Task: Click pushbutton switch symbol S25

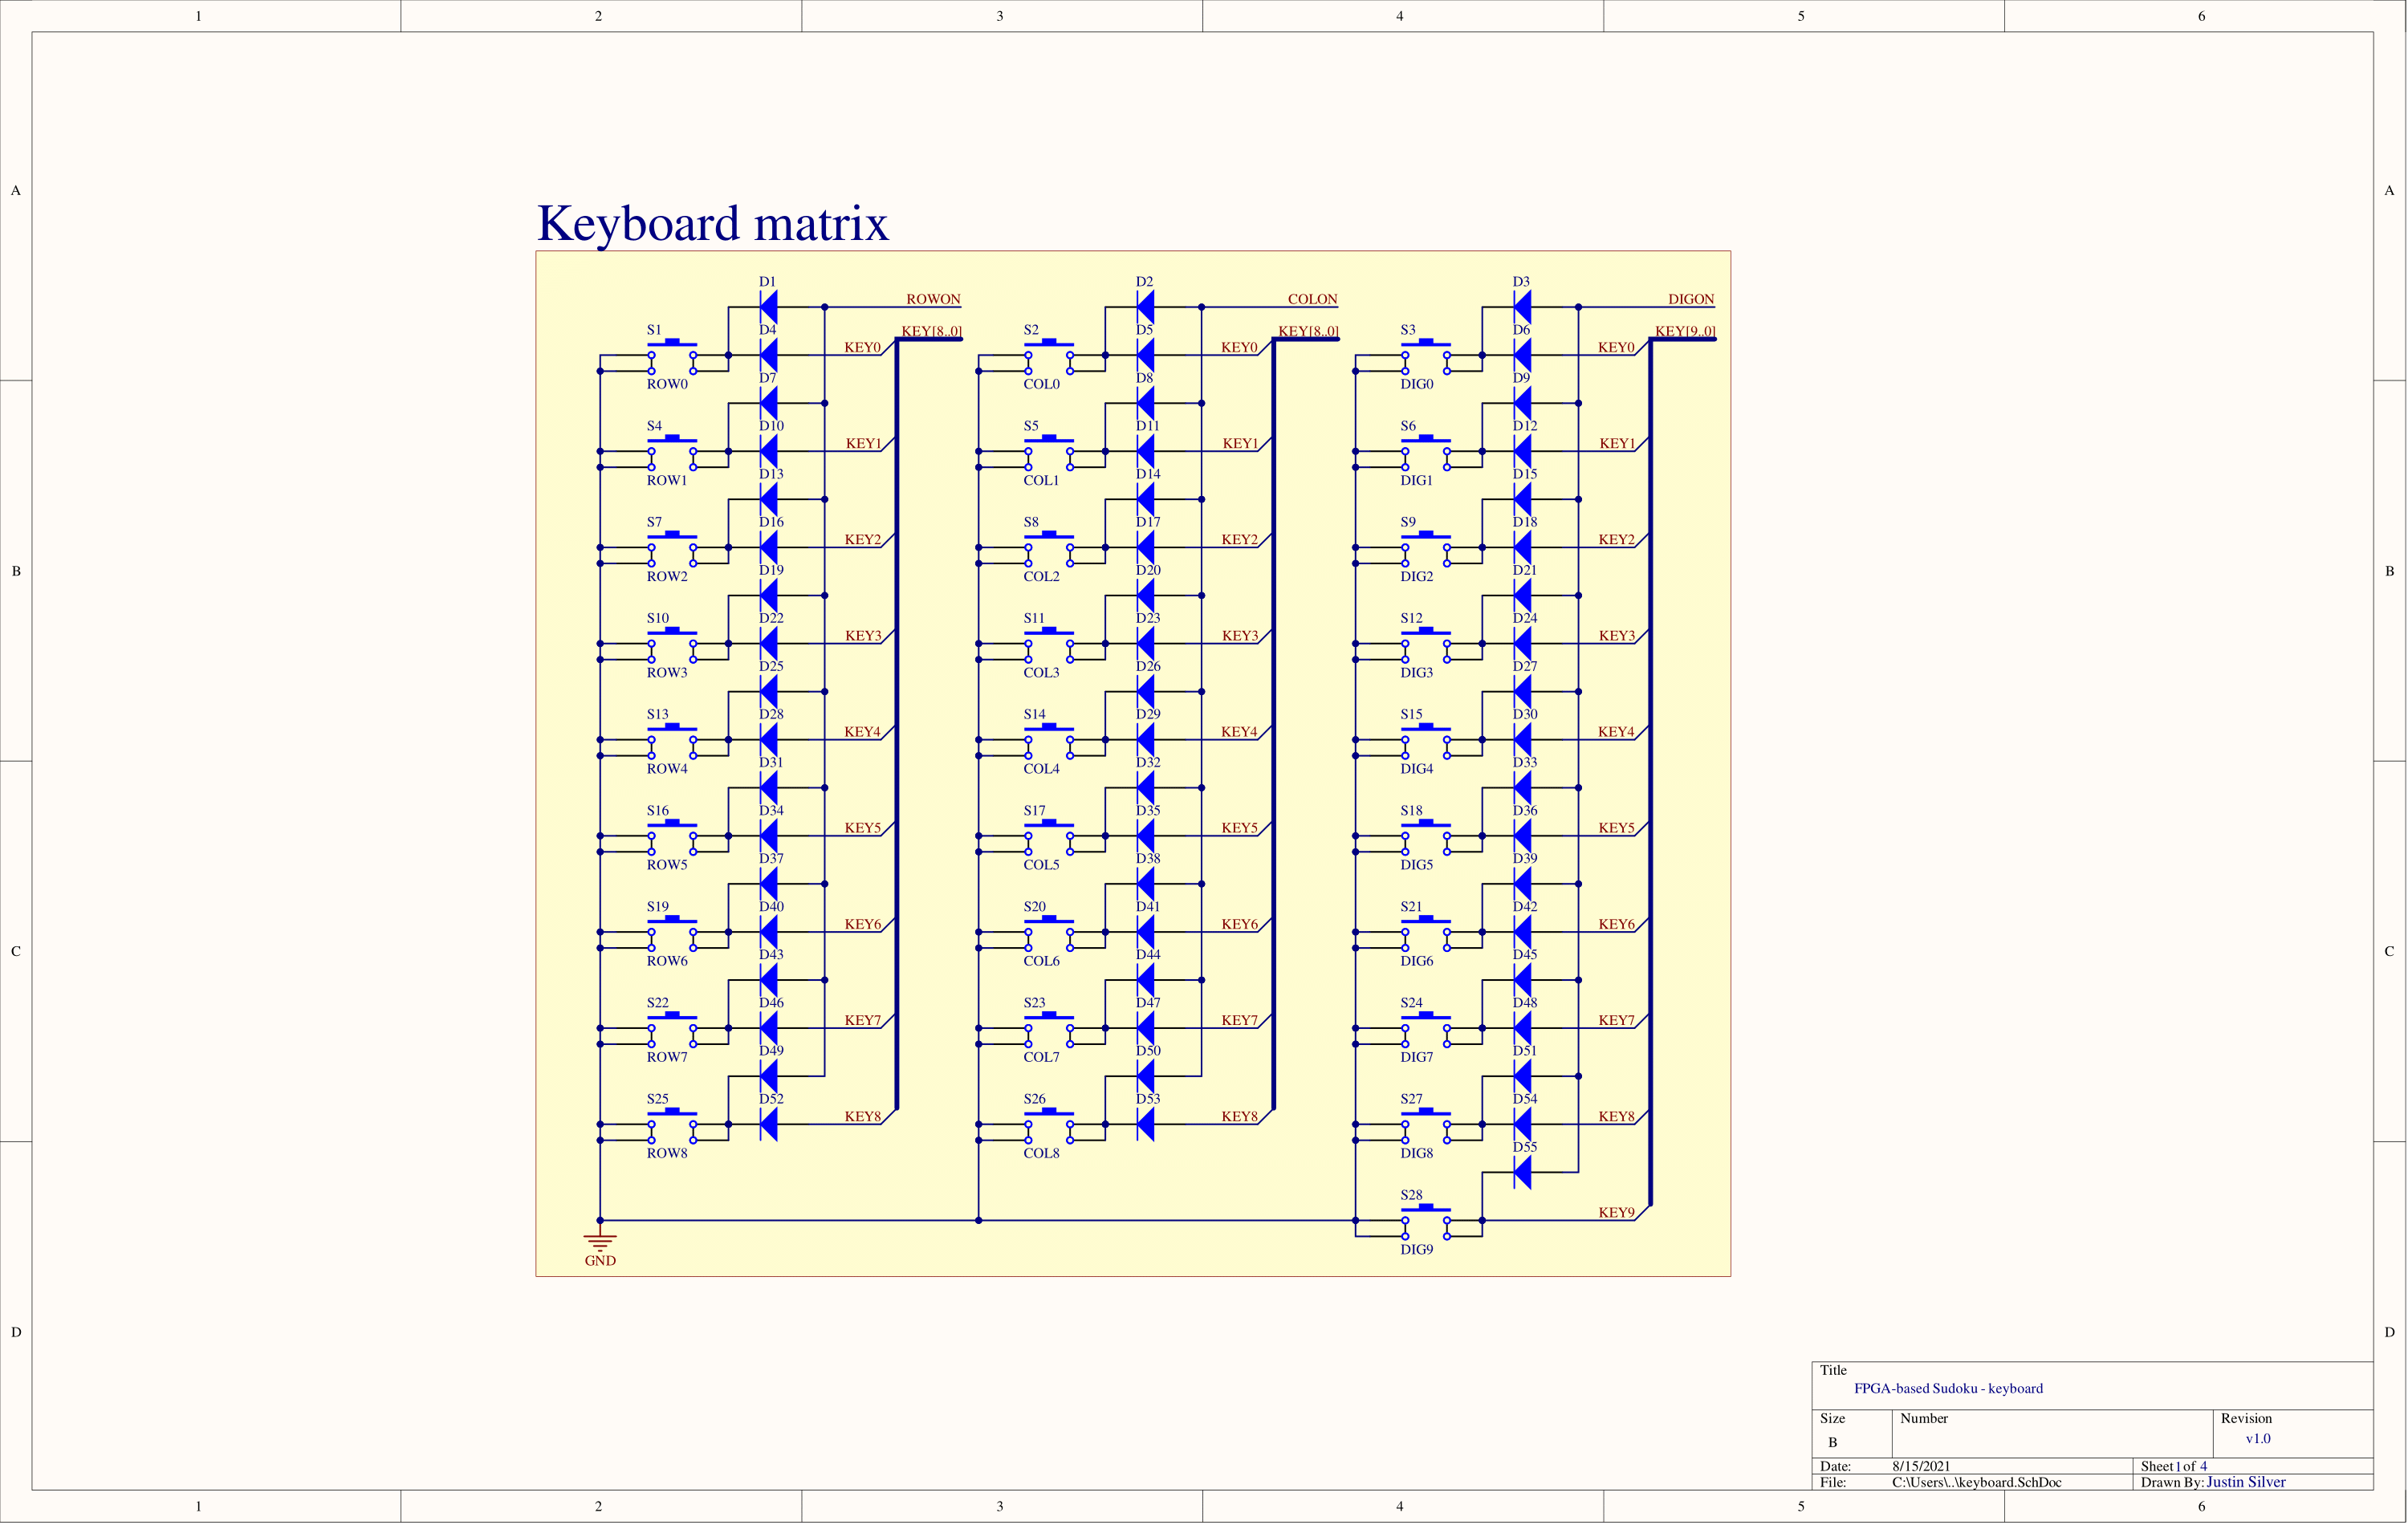Action: click(672, 1125)
